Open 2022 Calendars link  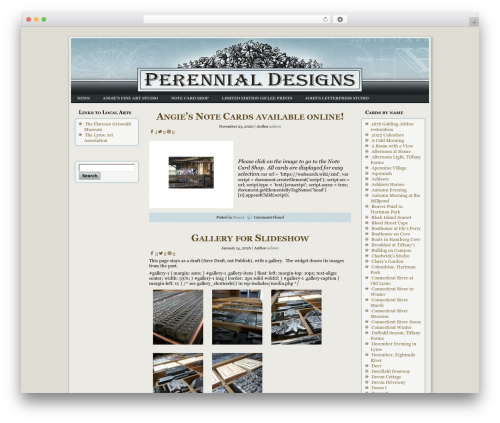387,135
